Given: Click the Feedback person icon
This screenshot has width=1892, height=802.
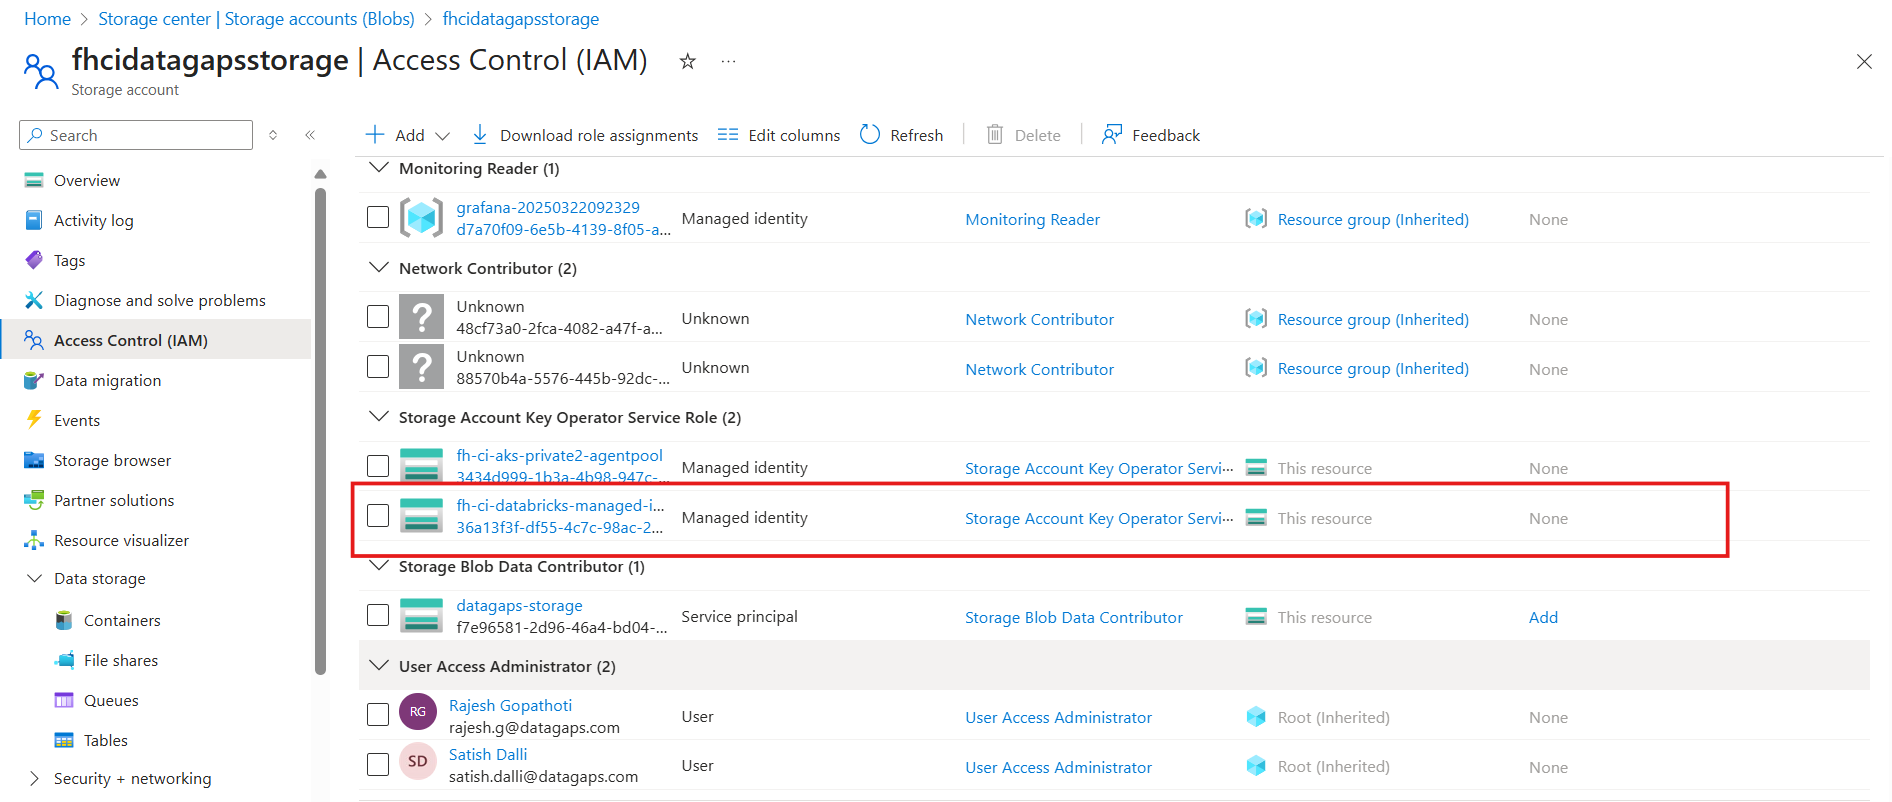Looking at the screenshot, I should coord(1112,134).
